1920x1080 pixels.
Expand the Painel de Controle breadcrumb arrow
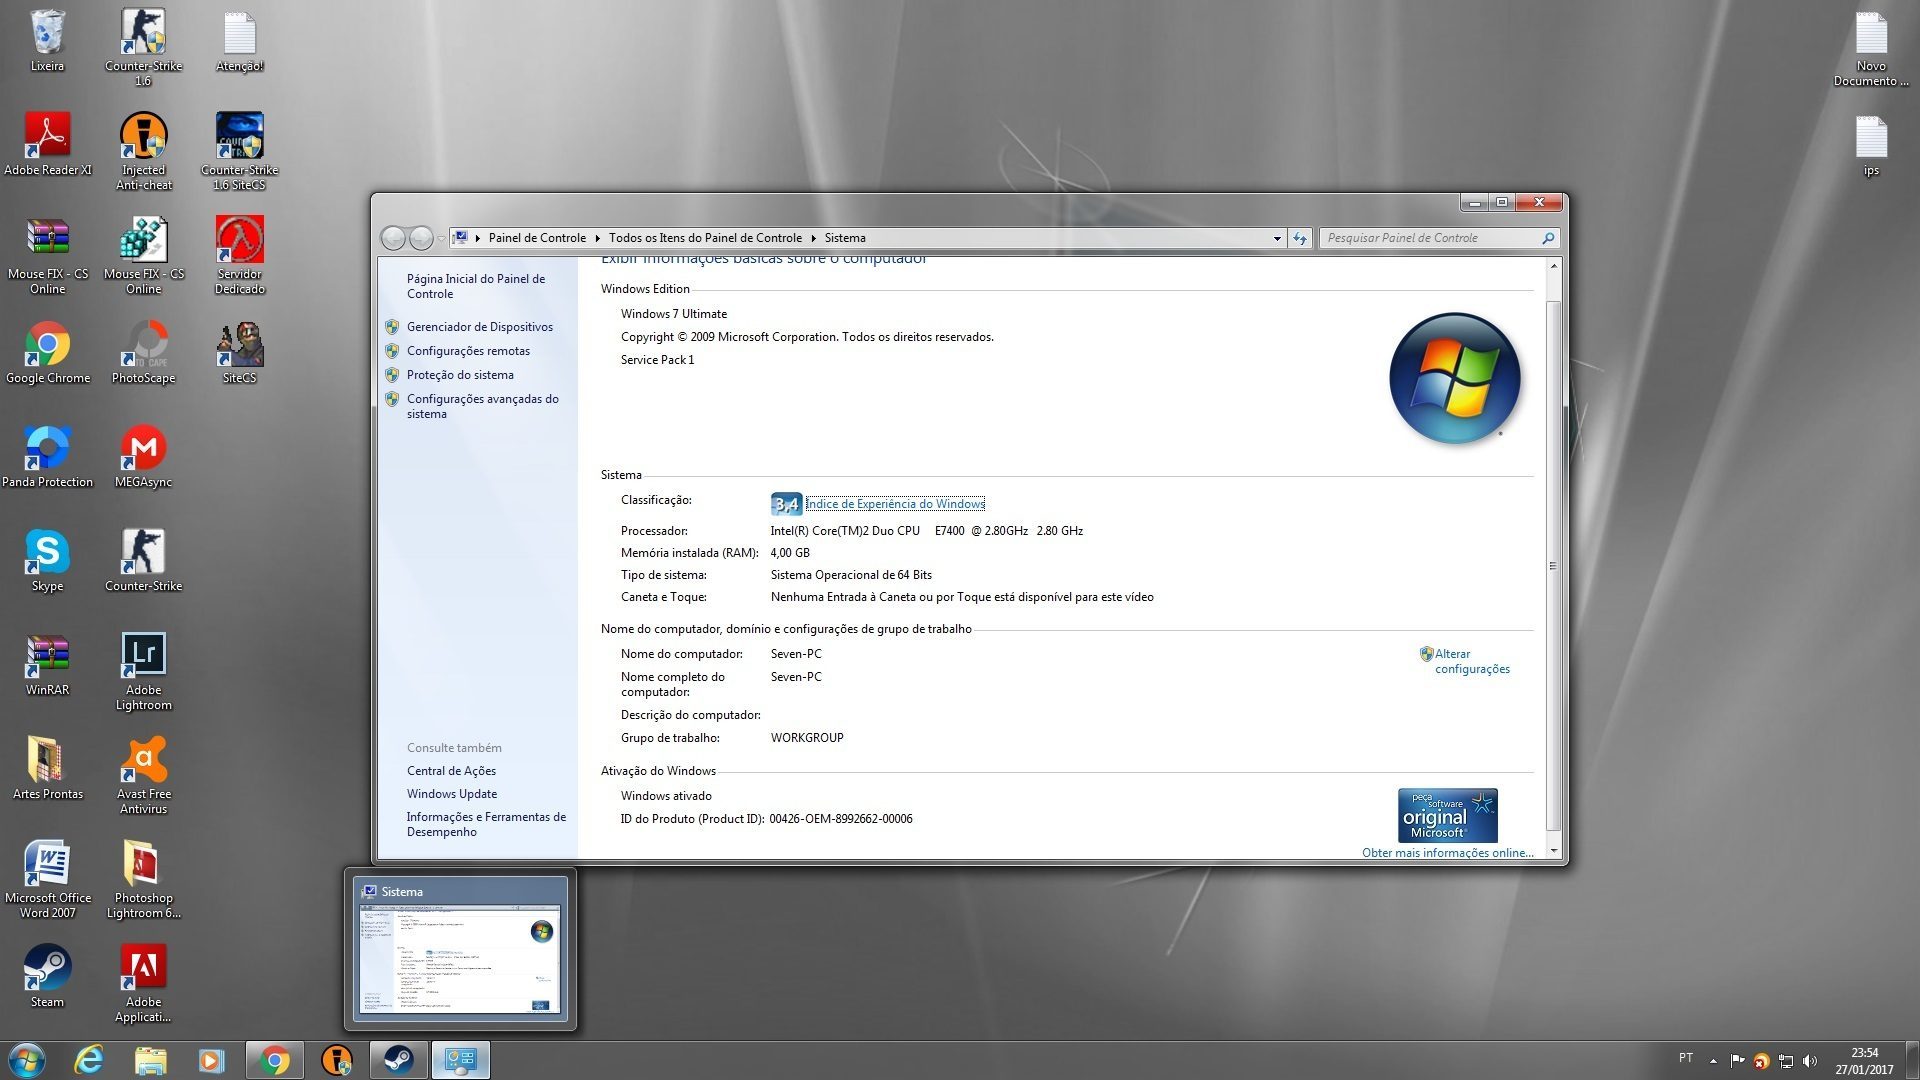click(x=597, y=238)
